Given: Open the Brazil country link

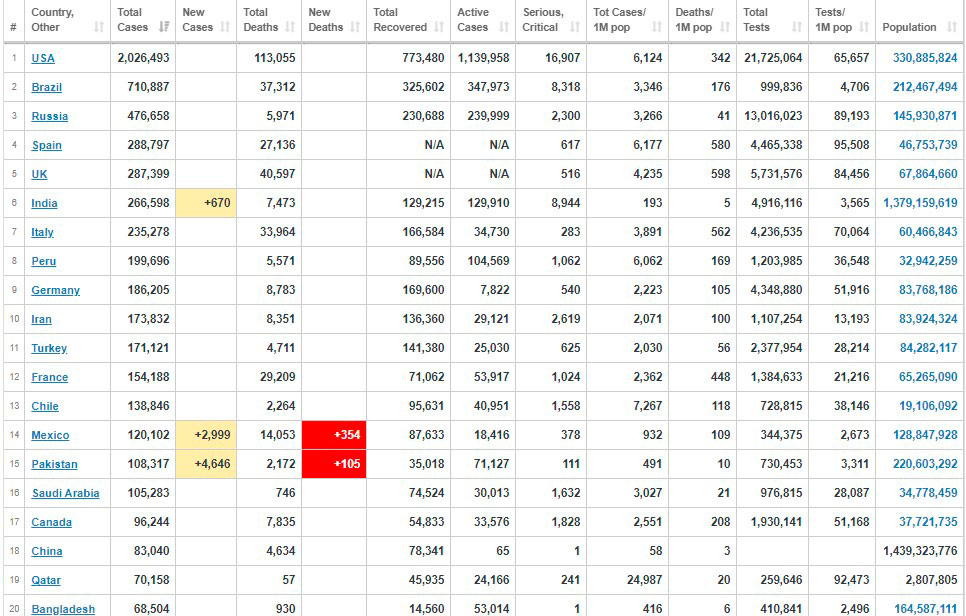Looking at the screenshot, I should [46, 87].
